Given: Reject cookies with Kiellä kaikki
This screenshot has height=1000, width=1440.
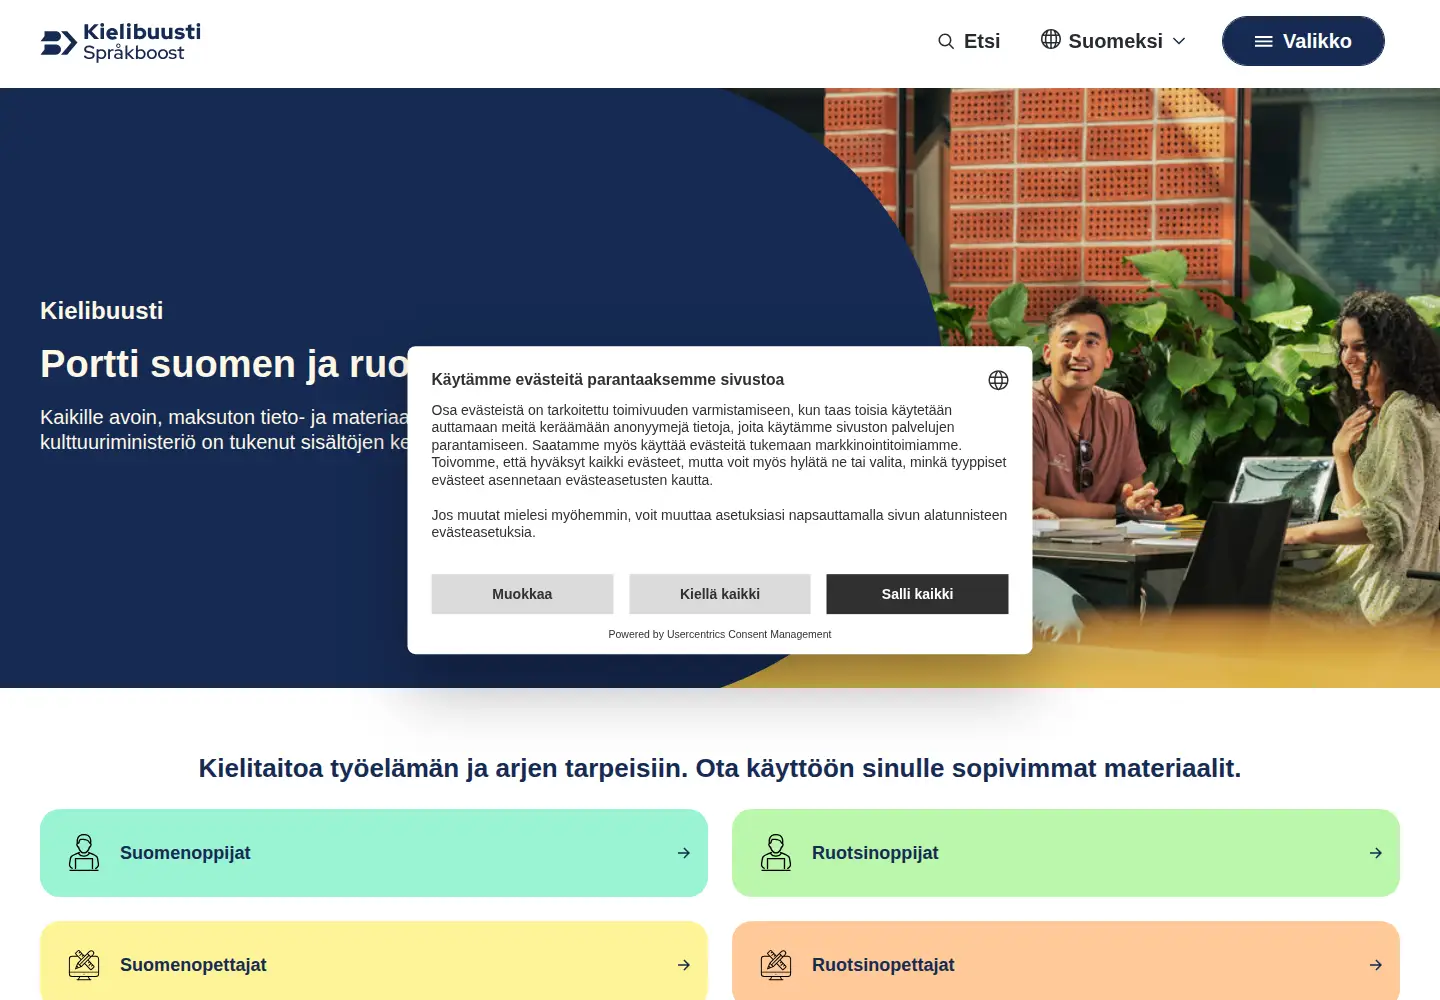Looking at the screenshot, I should tap(720, 594).
